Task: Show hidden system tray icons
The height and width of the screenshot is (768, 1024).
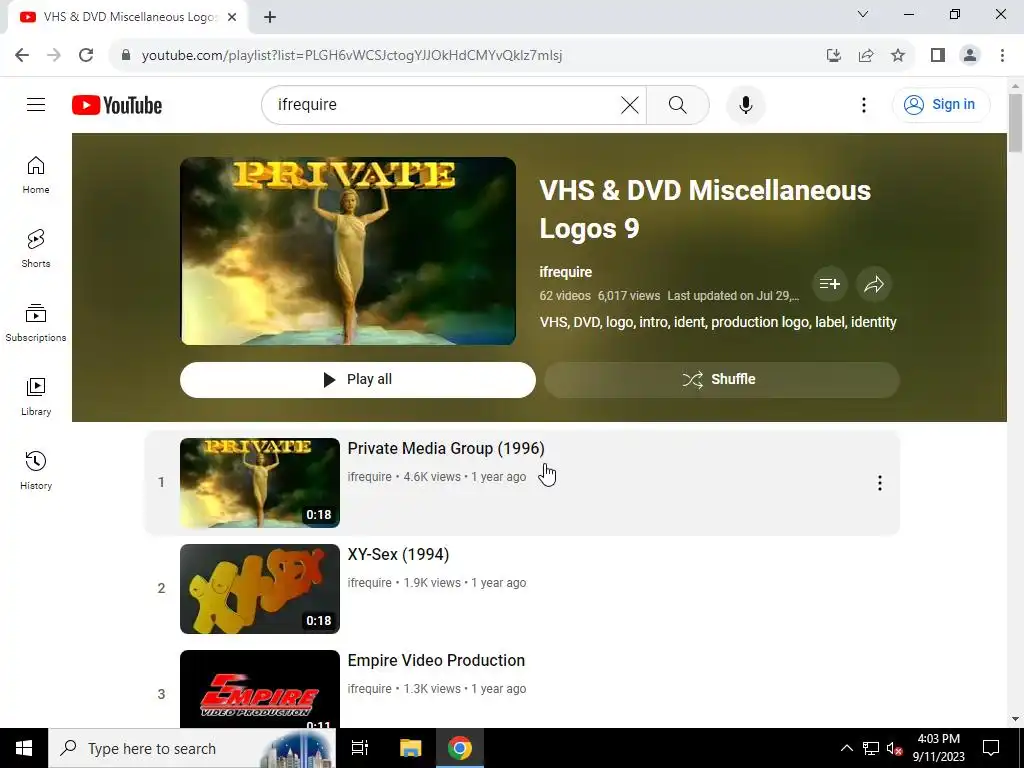Action: pyautogui.click(x=846, y=748)
